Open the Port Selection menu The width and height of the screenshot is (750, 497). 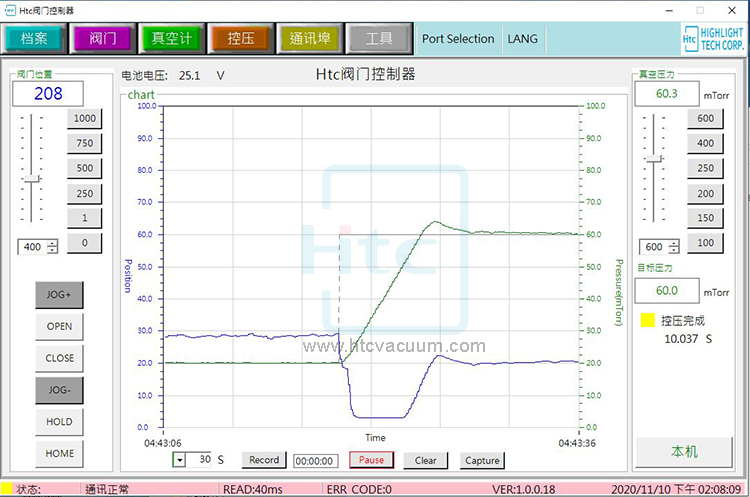[458, 39]
